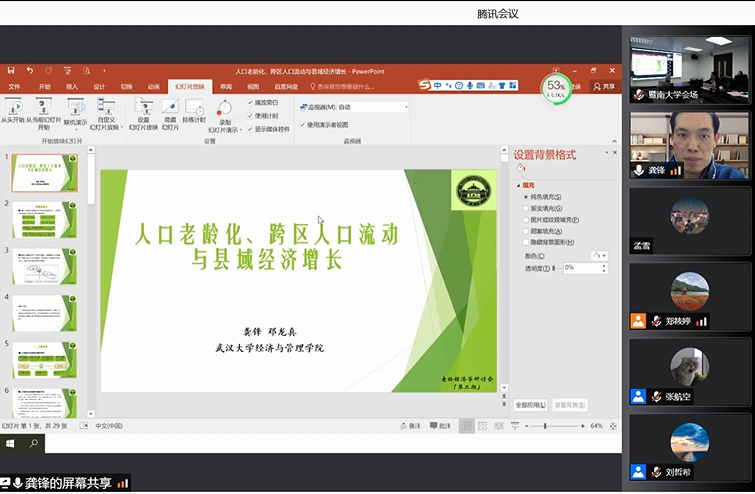Click the Save icon in quick access toolbar
Screen dimensions: 755x494
(x=12, y=71)
